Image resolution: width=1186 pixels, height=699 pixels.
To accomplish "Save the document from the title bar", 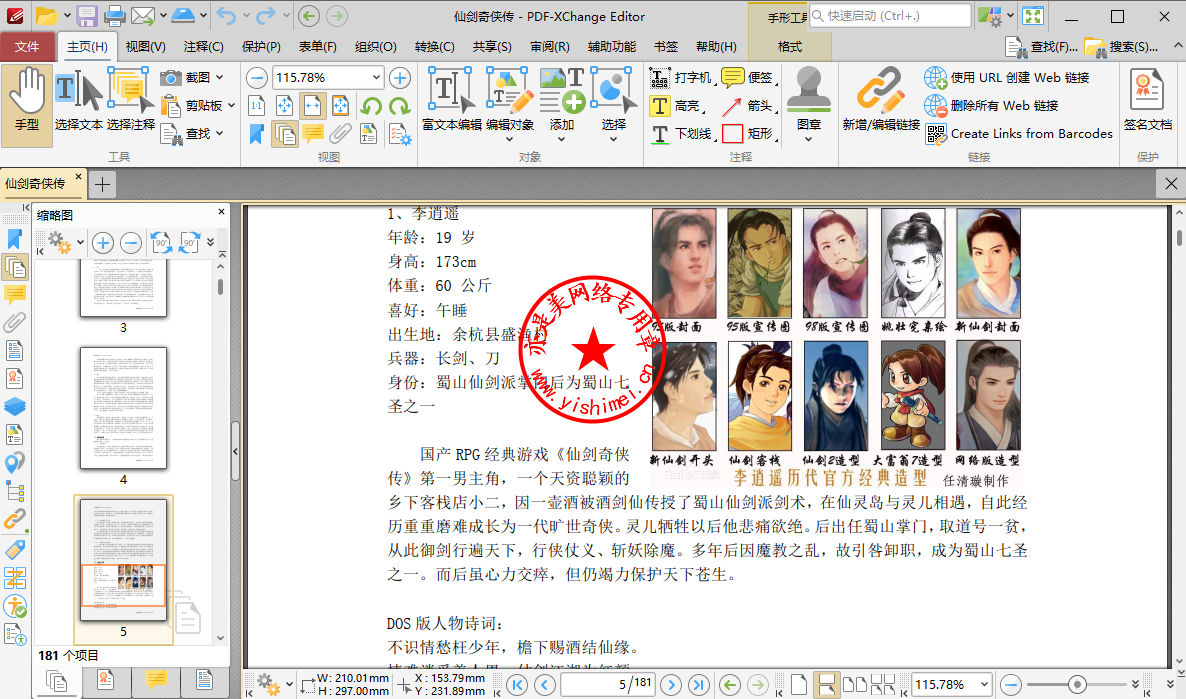I will tap(87, 15).
